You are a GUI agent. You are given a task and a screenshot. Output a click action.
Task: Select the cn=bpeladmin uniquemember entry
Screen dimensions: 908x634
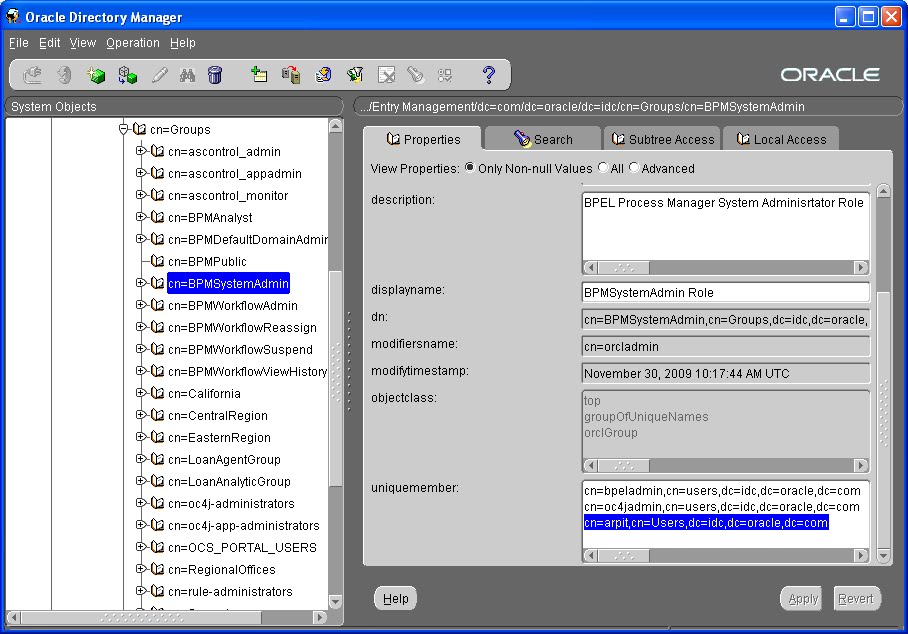(722, 490)
